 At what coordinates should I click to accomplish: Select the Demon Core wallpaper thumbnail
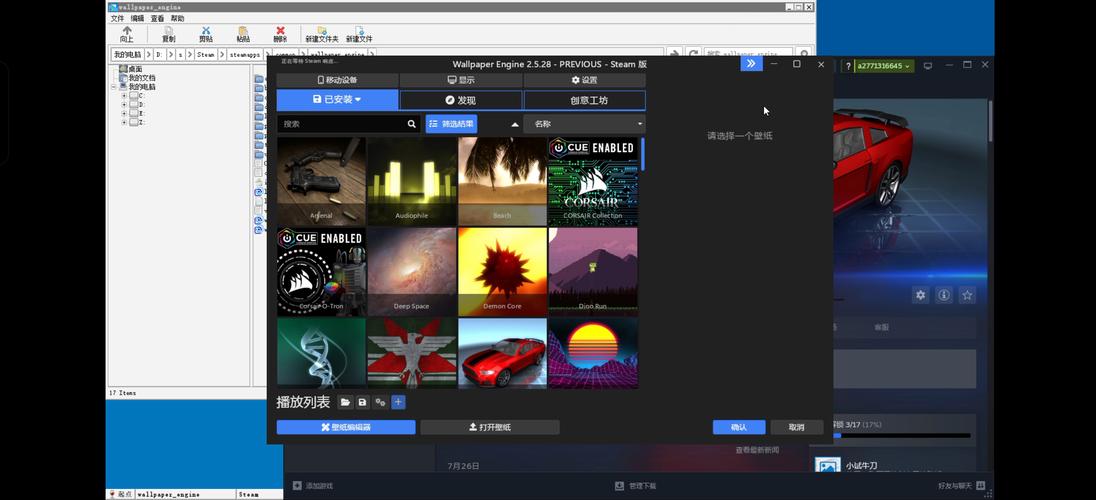point(502,271)
